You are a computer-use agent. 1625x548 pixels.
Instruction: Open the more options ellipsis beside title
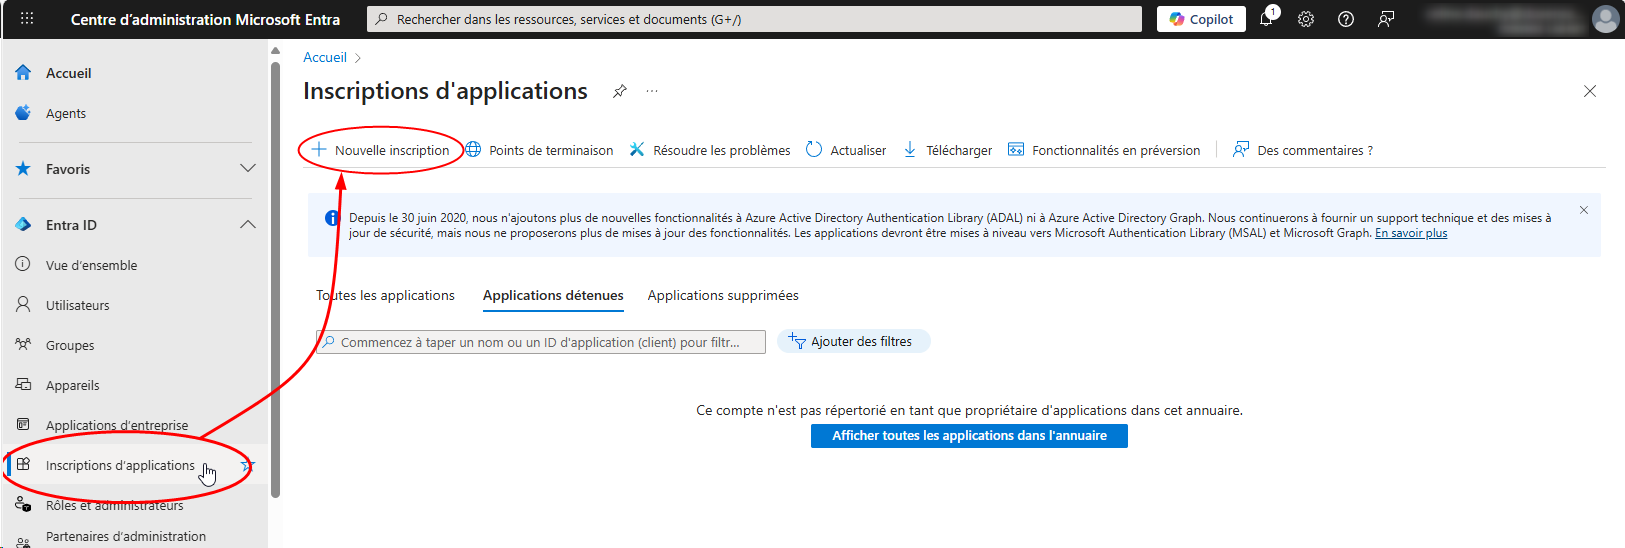[652, 91]
